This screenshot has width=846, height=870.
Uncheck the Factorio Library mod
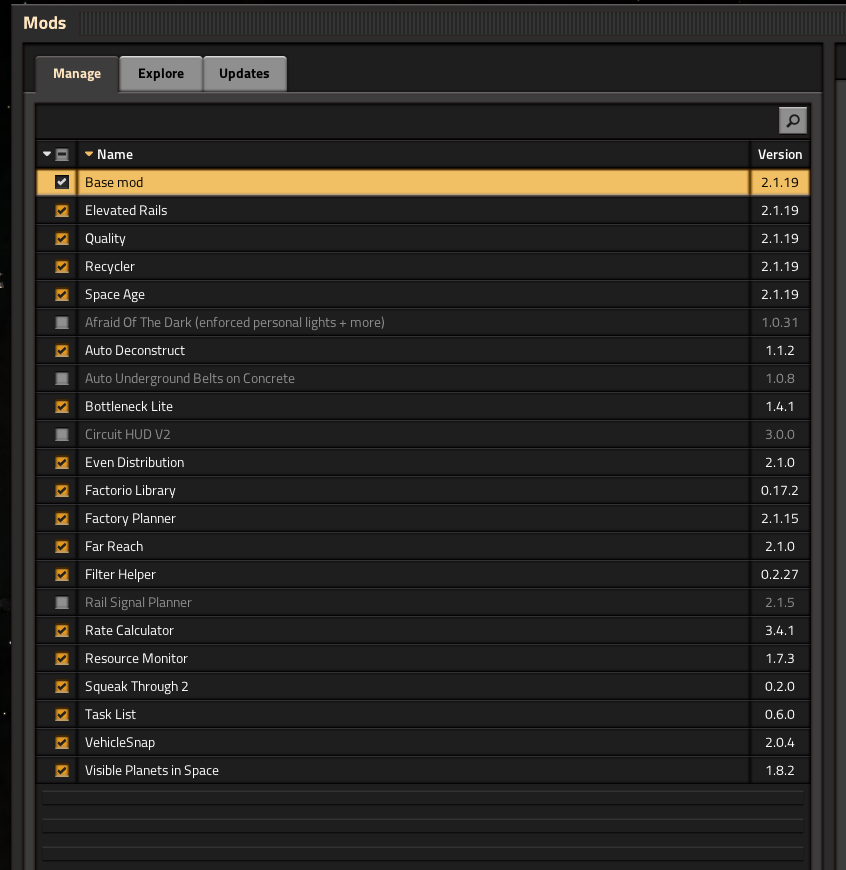pyautogui.click(x=62, y=490)
